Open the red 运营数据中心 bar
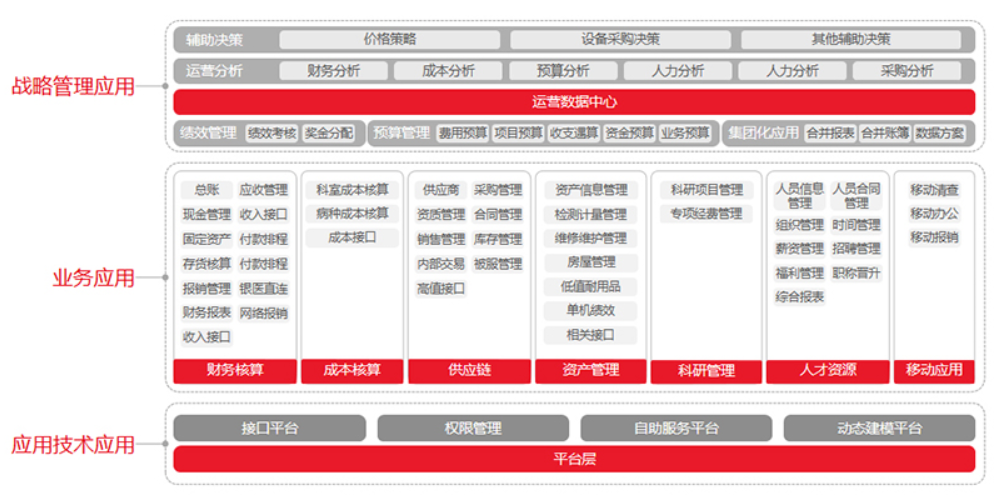This screenshot has height=497, width=997. [574, 102]
